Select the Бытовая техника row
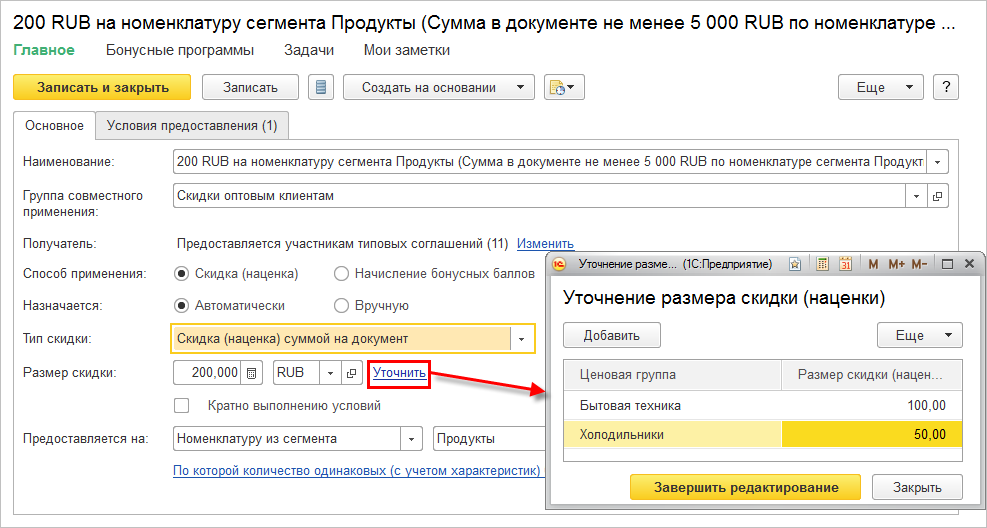The height and width of the screenshot is (528, 987). click(630, 405)
